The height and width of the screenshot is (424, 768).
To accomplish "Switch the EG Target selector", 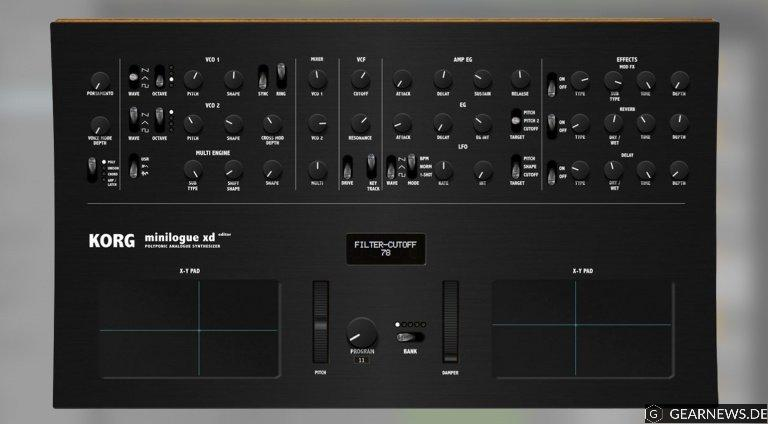I will pyautogui.click(x=516, y=120).
